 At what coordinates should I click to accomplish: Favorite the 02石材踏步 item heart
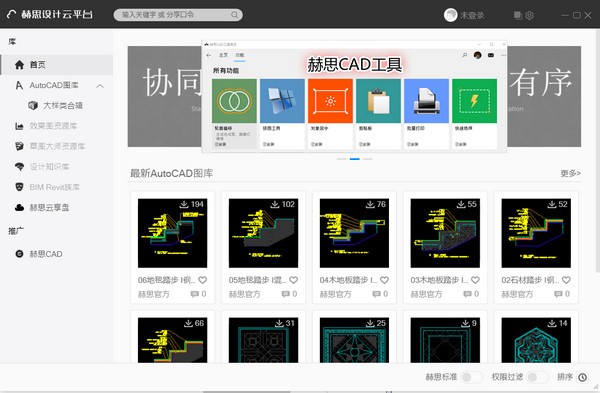pyautogui.click(x=566, y=280)
